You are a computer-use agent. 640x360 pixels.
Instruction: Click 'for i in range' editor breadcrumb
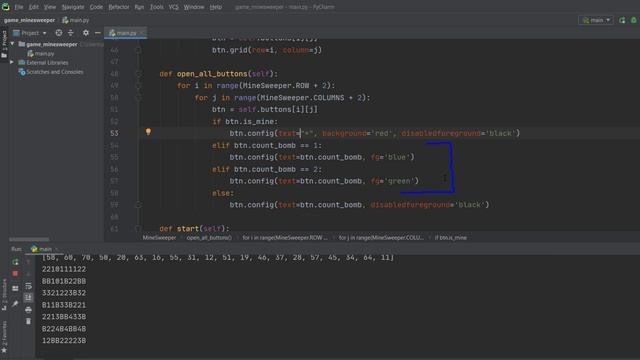(x=285, y=238)
